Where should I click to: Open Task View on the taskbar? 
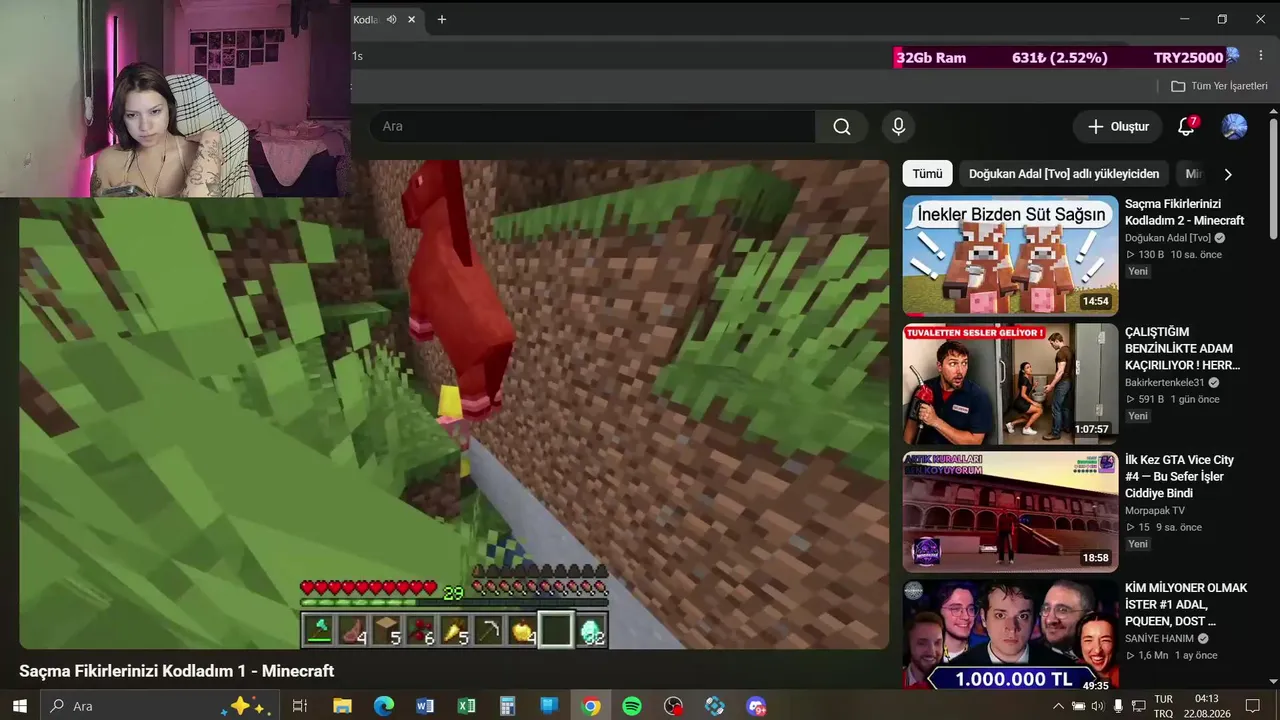pos(299,706)
